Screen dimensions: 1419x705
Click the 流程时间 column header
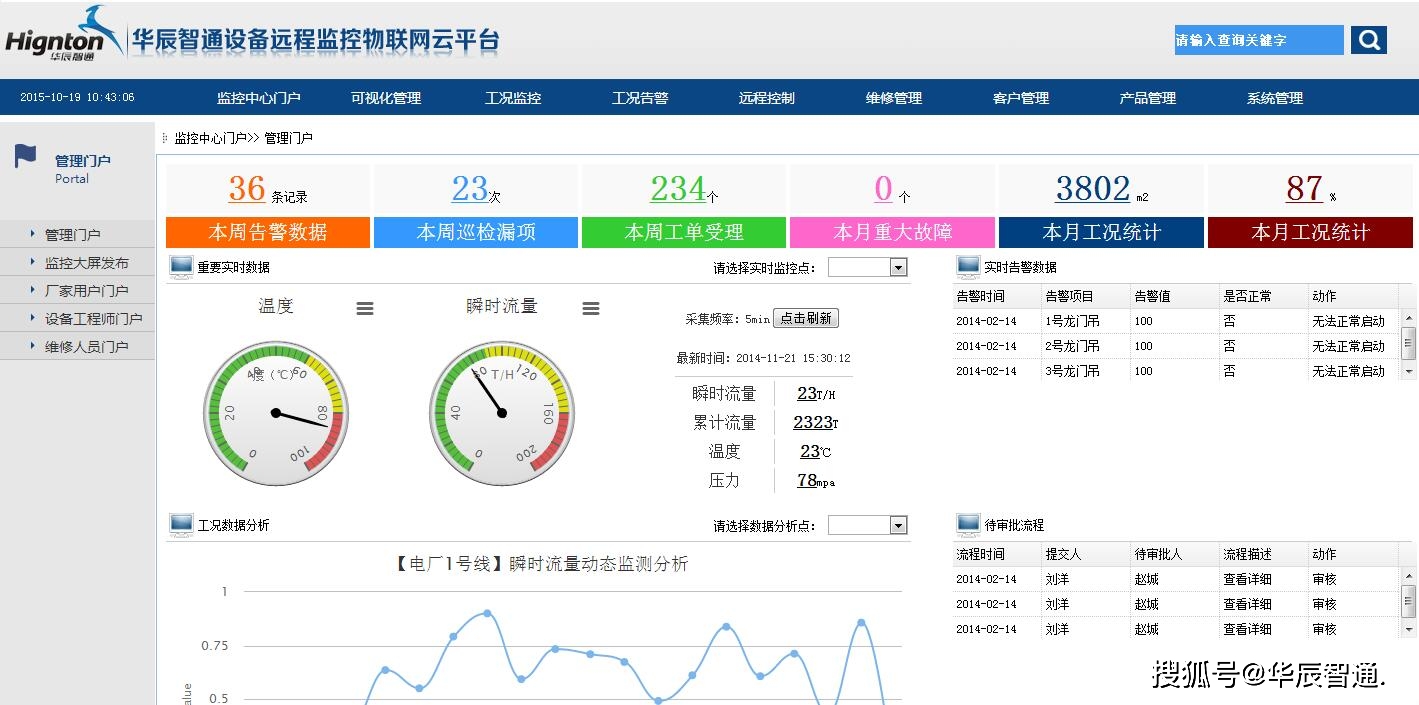[x=980, y=554]
